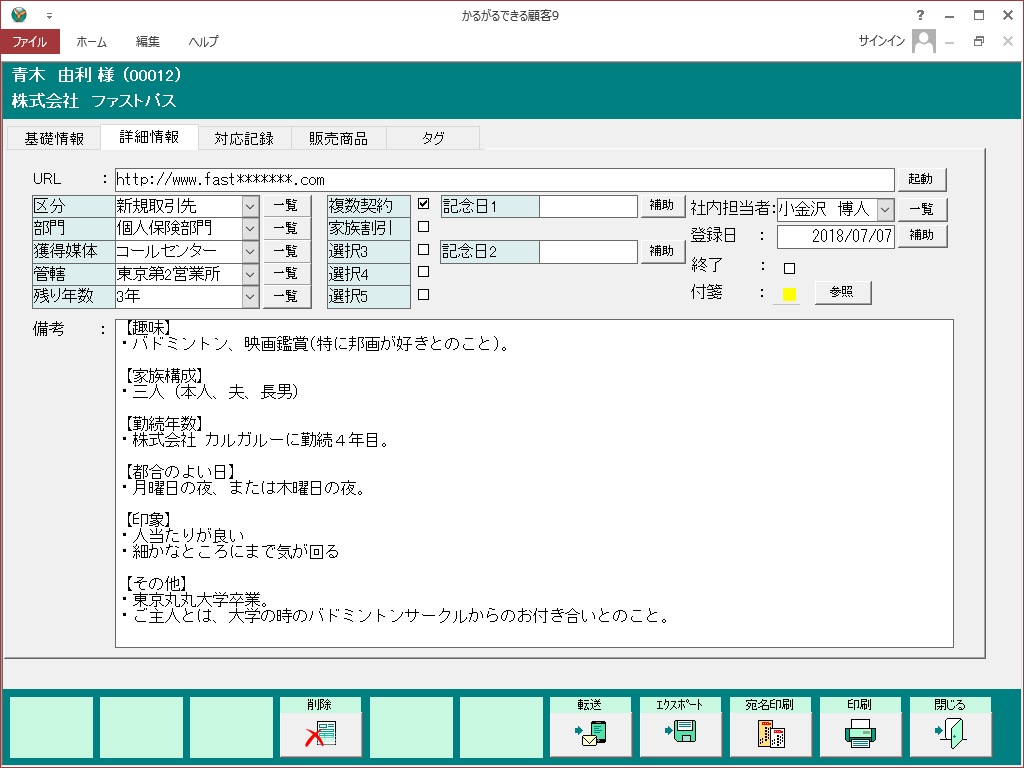Screen dimensions: 1024x768
Task: Click 一覧 button for 社内担当者
Action: pos(922,210)
